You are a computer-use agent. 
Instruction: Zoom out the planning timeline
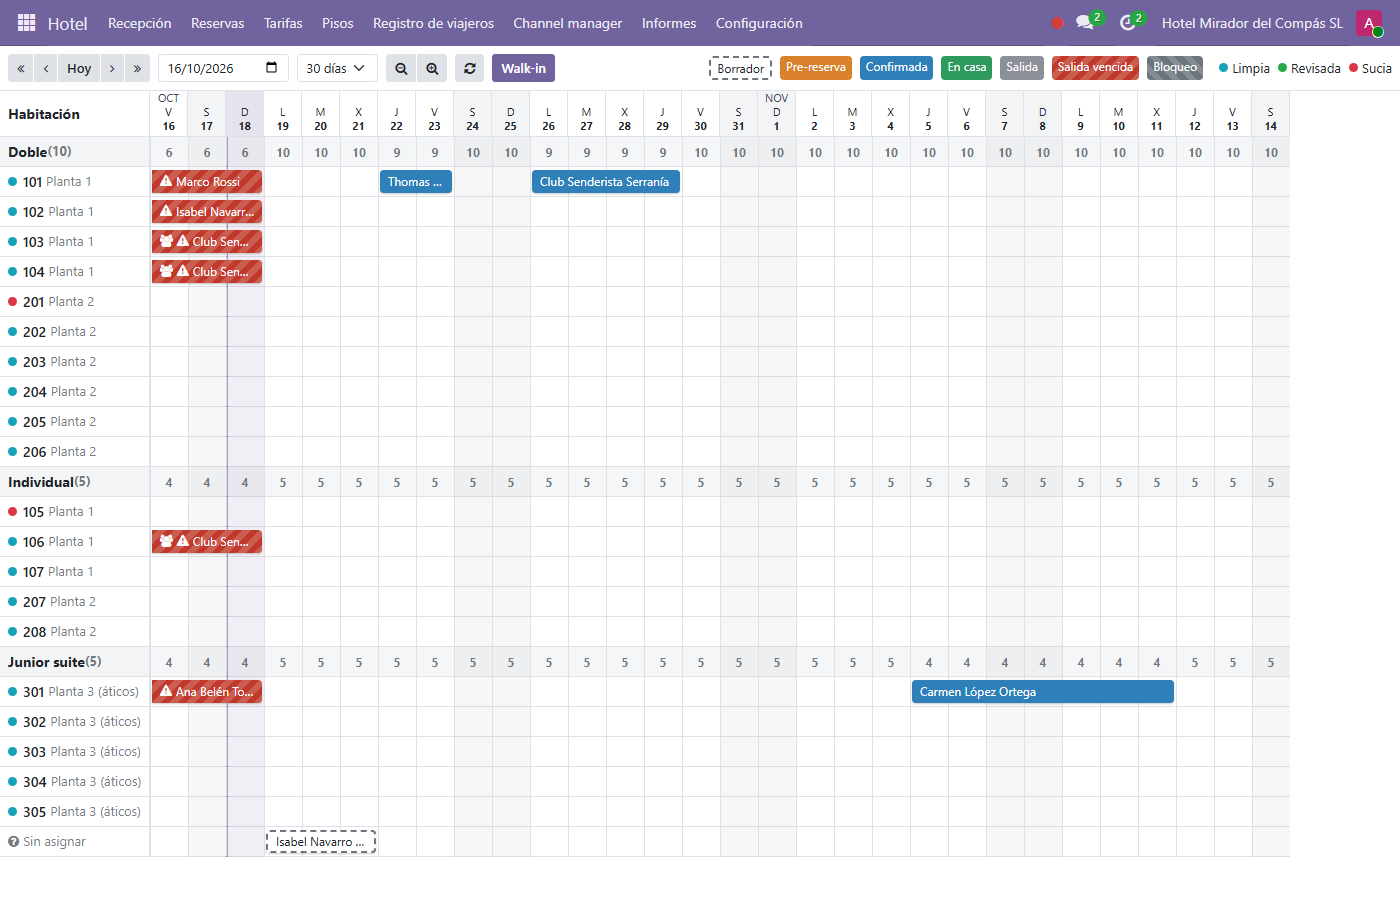point(401,68)
